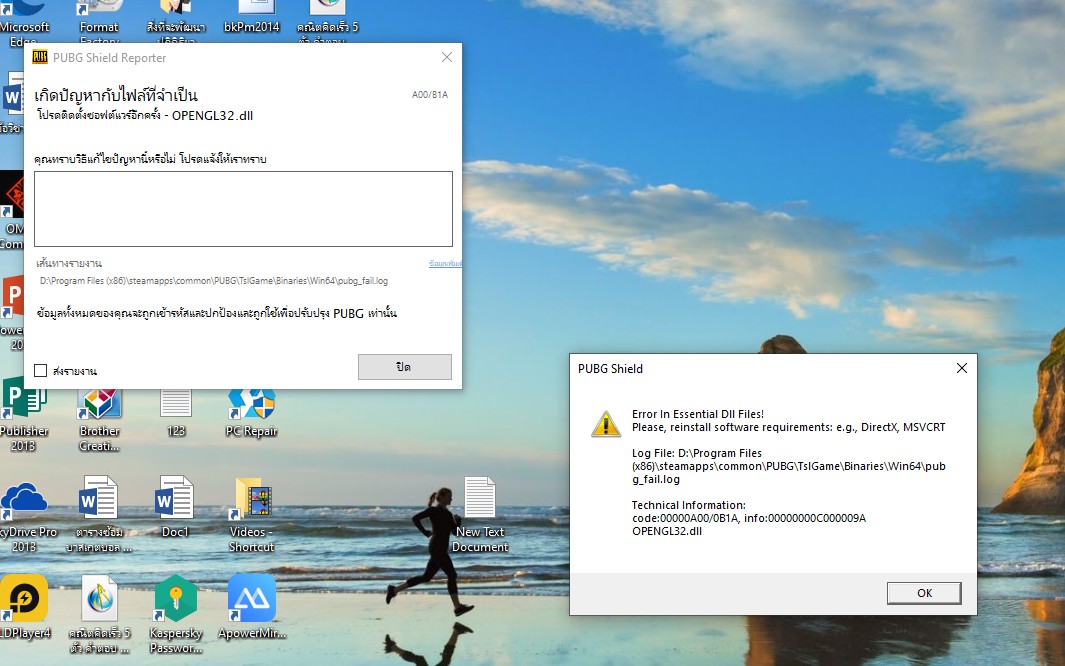Open the New Text Document icon
1065x666 pixels.
(480, 515)
